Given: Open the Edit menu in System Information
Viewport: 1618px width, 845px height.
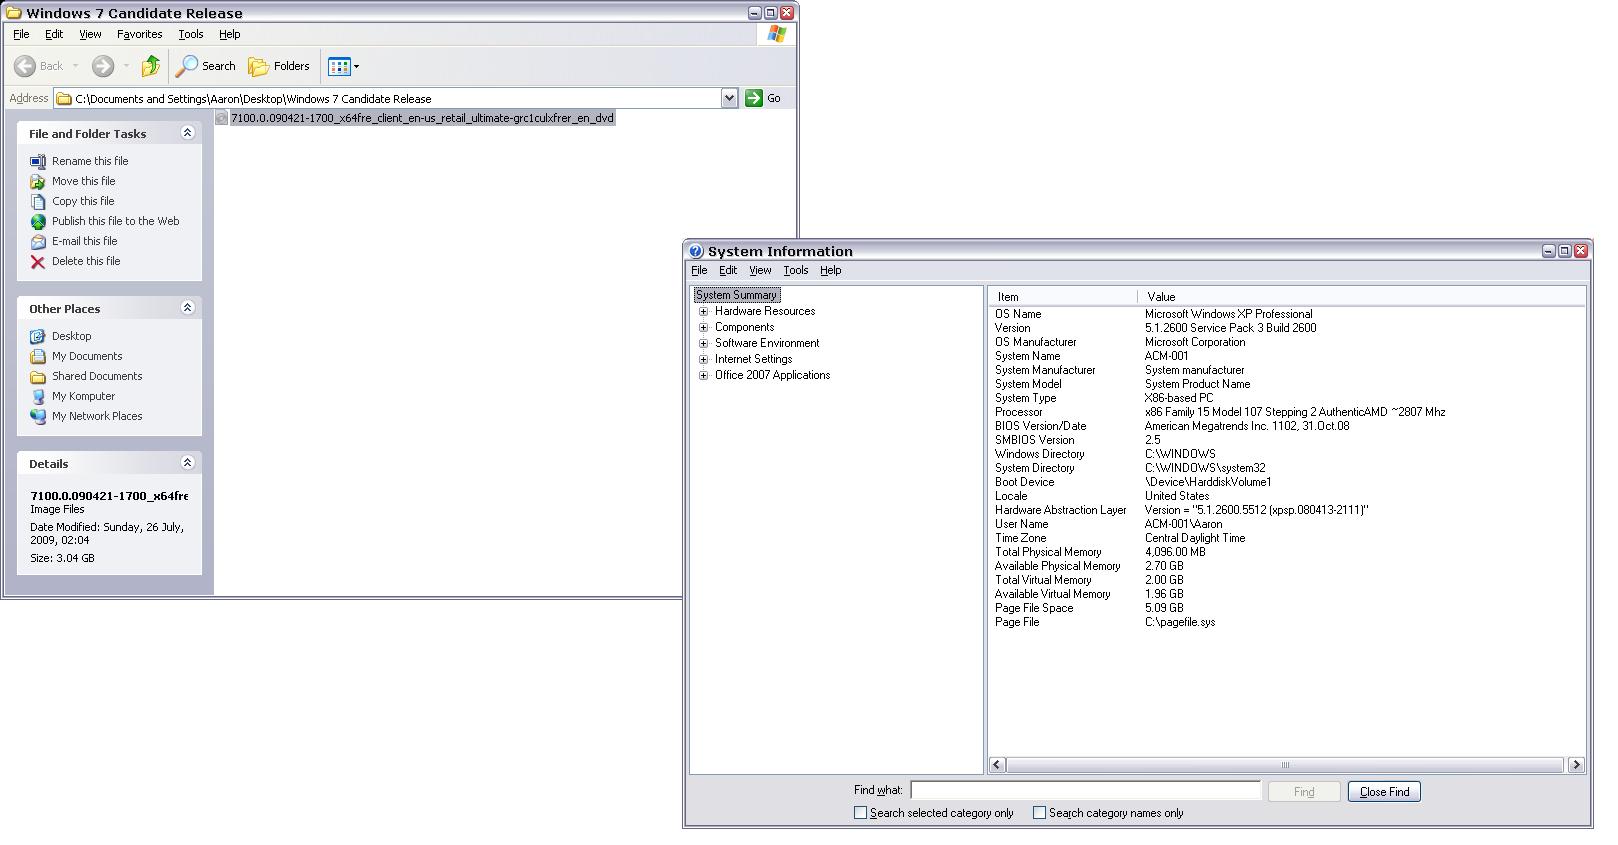Looking at the screenshot, I should [x=728, y=270].
